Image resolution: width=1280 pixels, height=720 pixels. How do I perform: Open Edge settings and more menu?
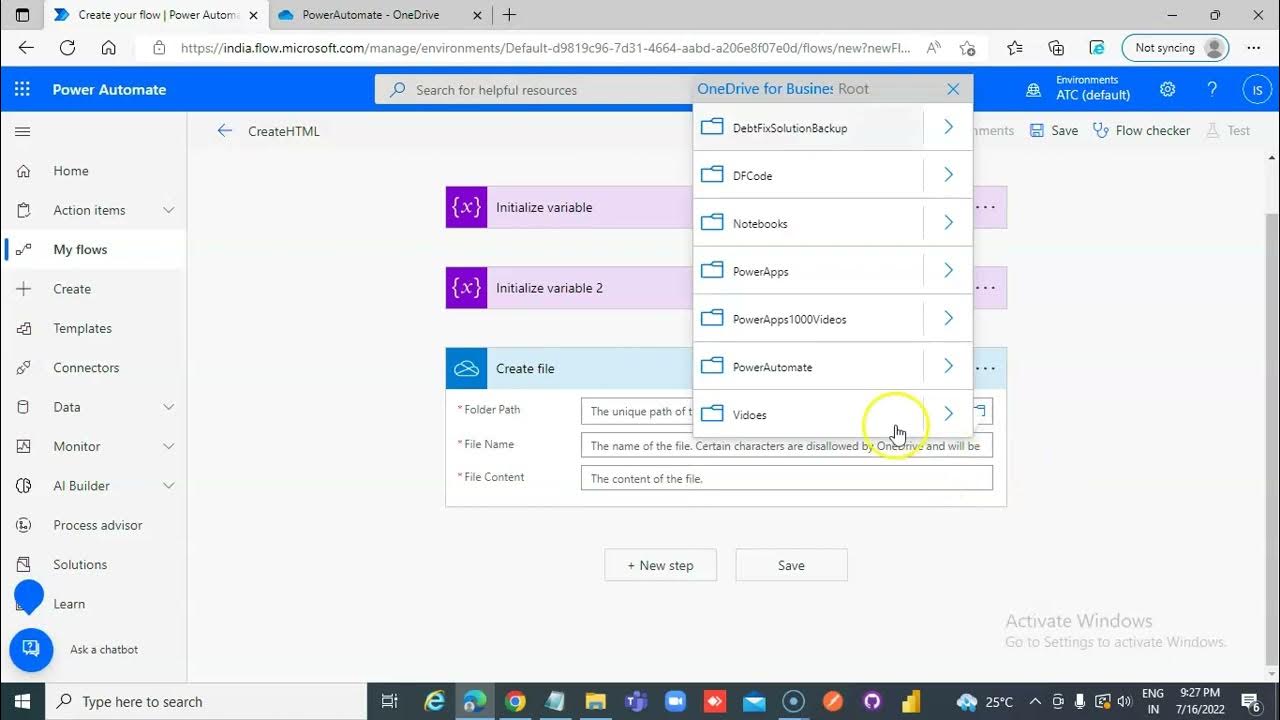1253,47
